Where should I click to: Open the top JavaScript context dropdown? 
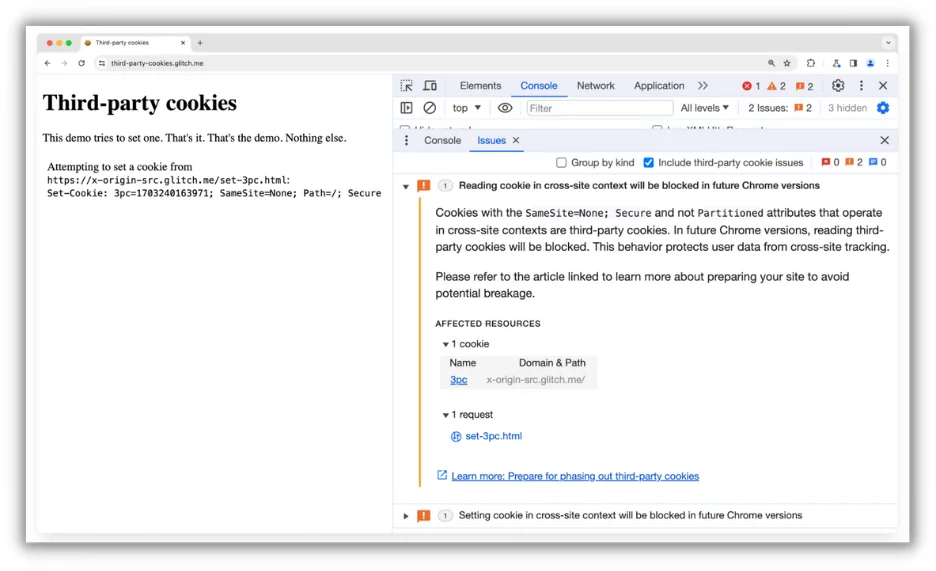tap(466, 108)
